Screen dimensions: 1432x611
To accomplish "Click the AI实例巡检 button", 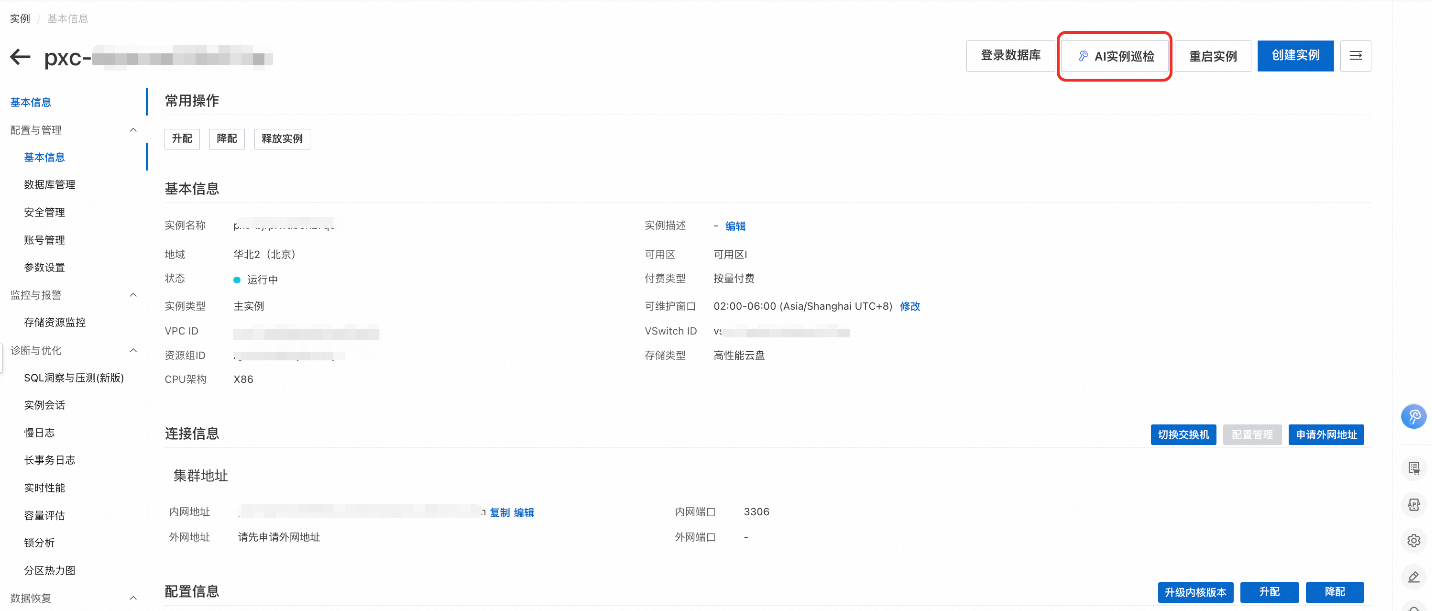I will 1115,56.
